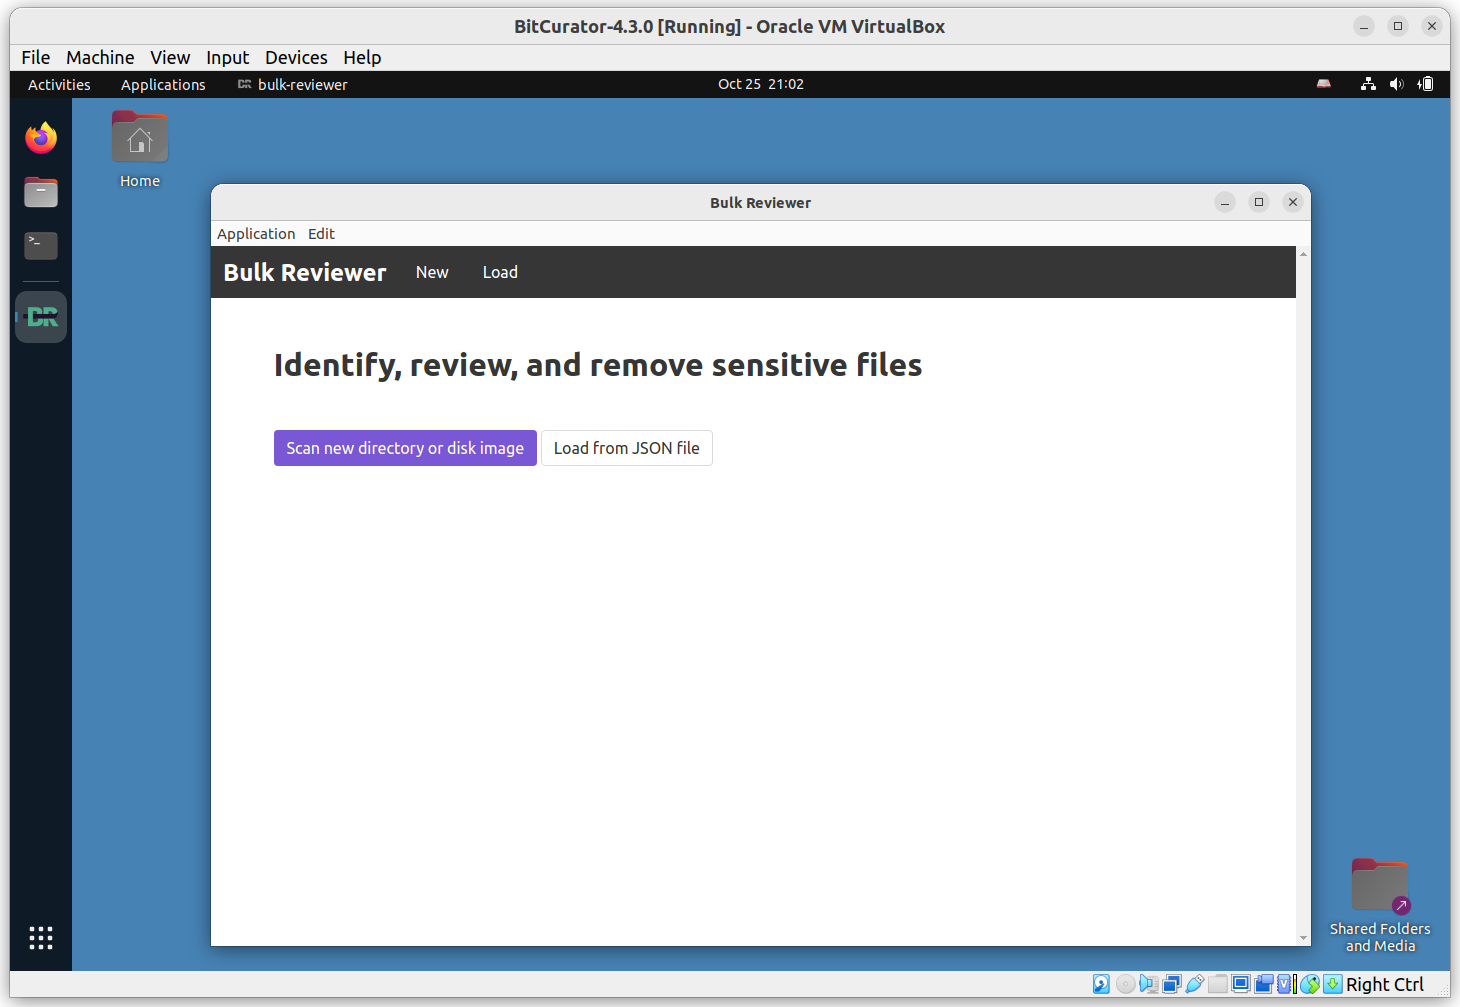Launch Terminal from the dock
The image size is (1460, 1007).
pos(41,245)
